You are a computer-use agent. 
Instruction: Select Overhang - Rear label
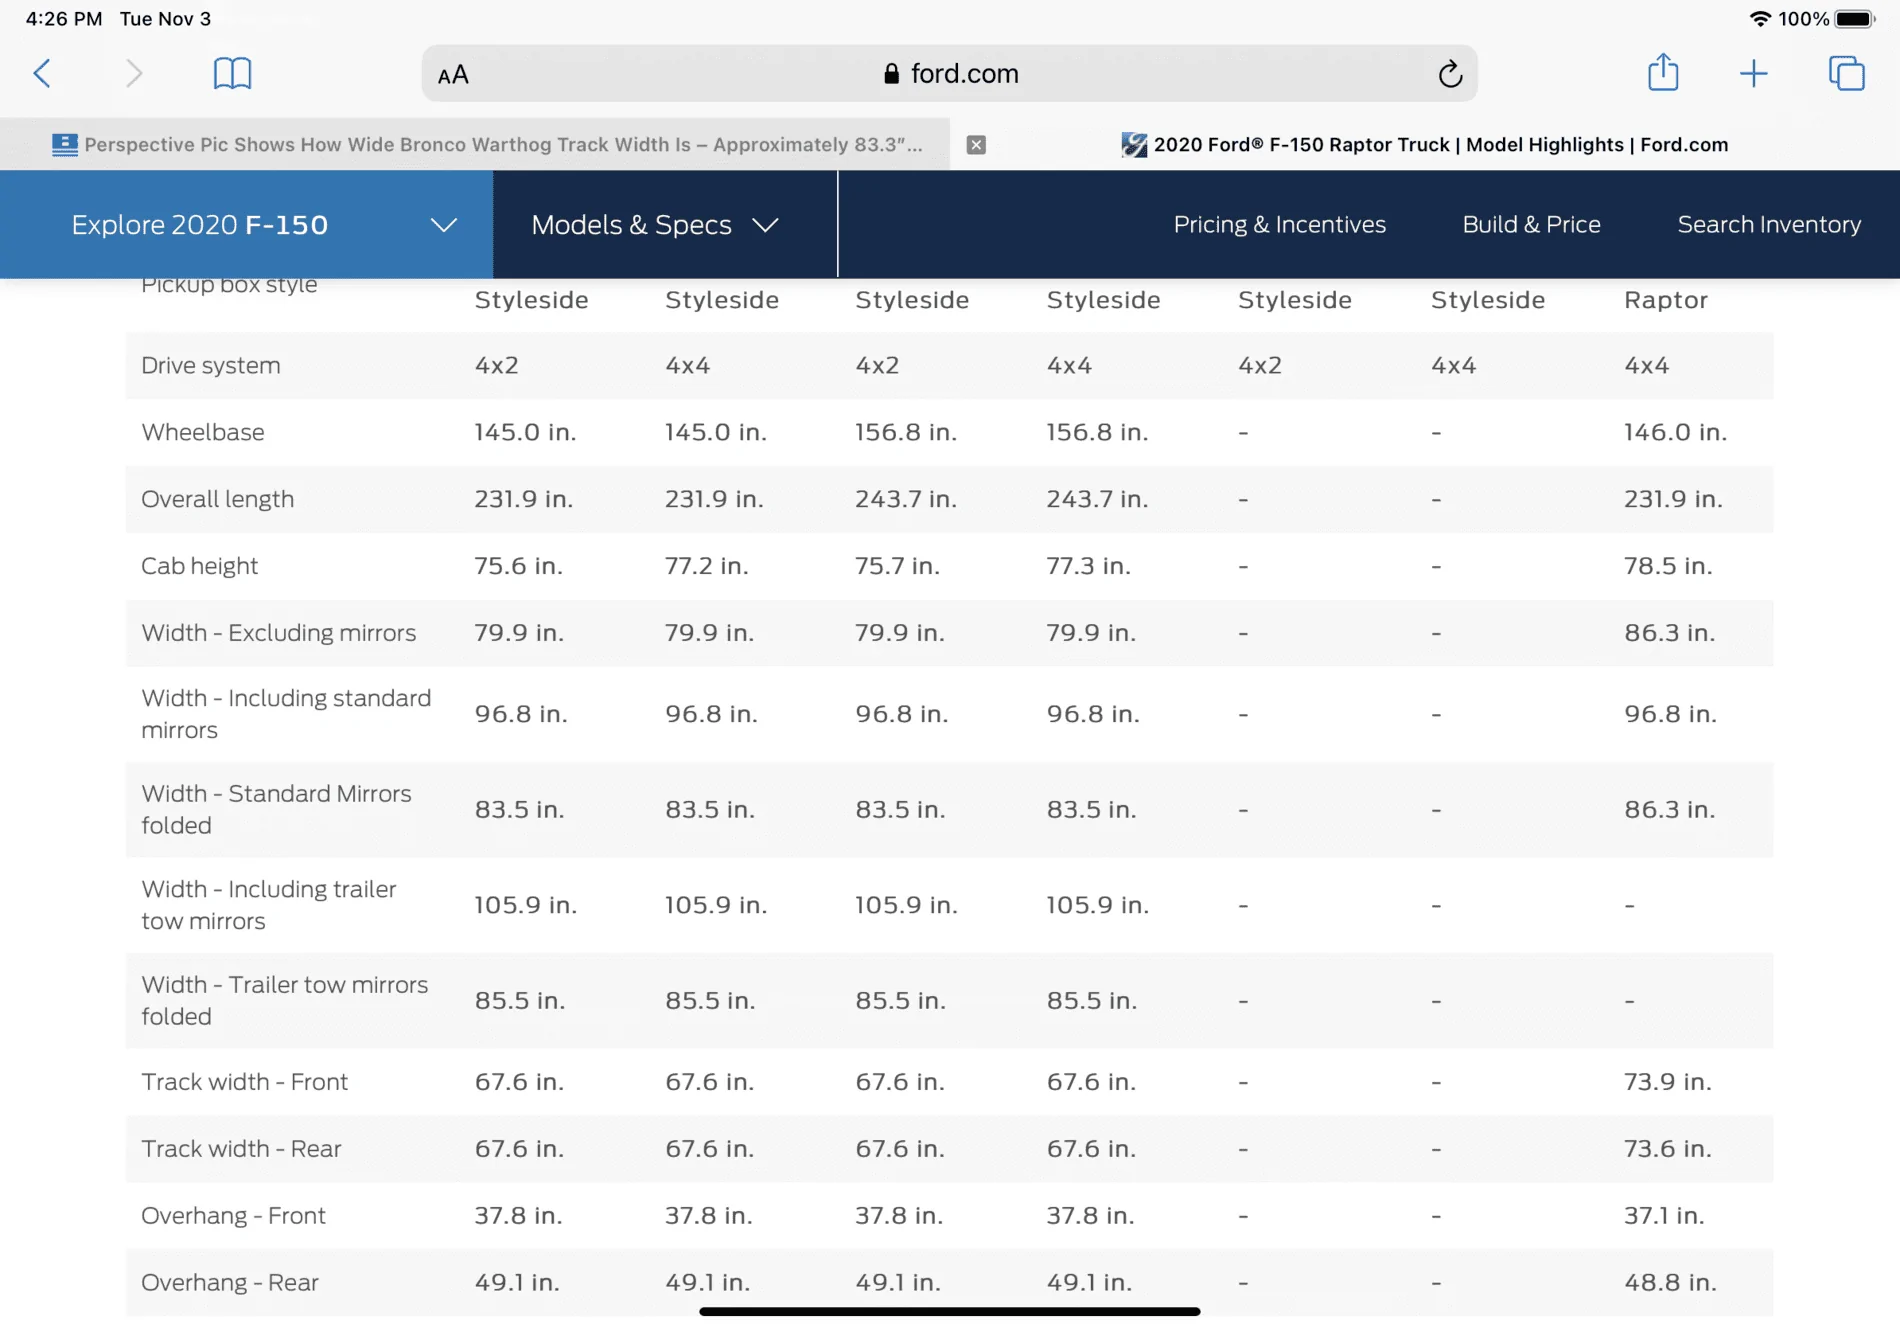click(x=230, y=1283)
